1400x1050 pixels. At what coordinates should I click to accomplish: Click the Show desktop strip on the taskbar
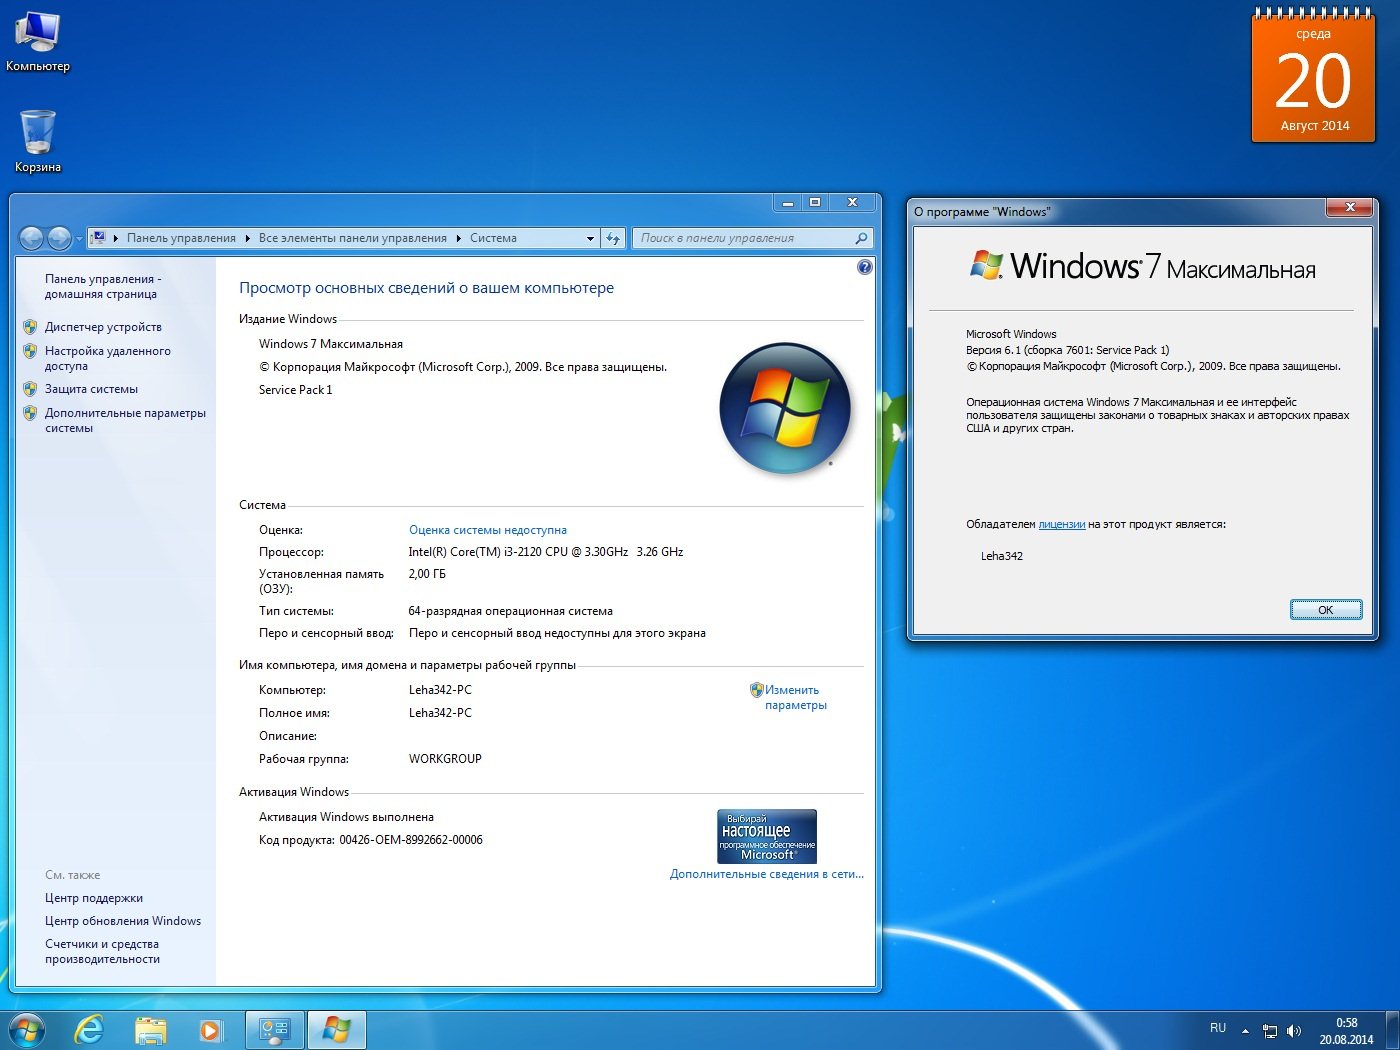click(x=1393, y=1030)
